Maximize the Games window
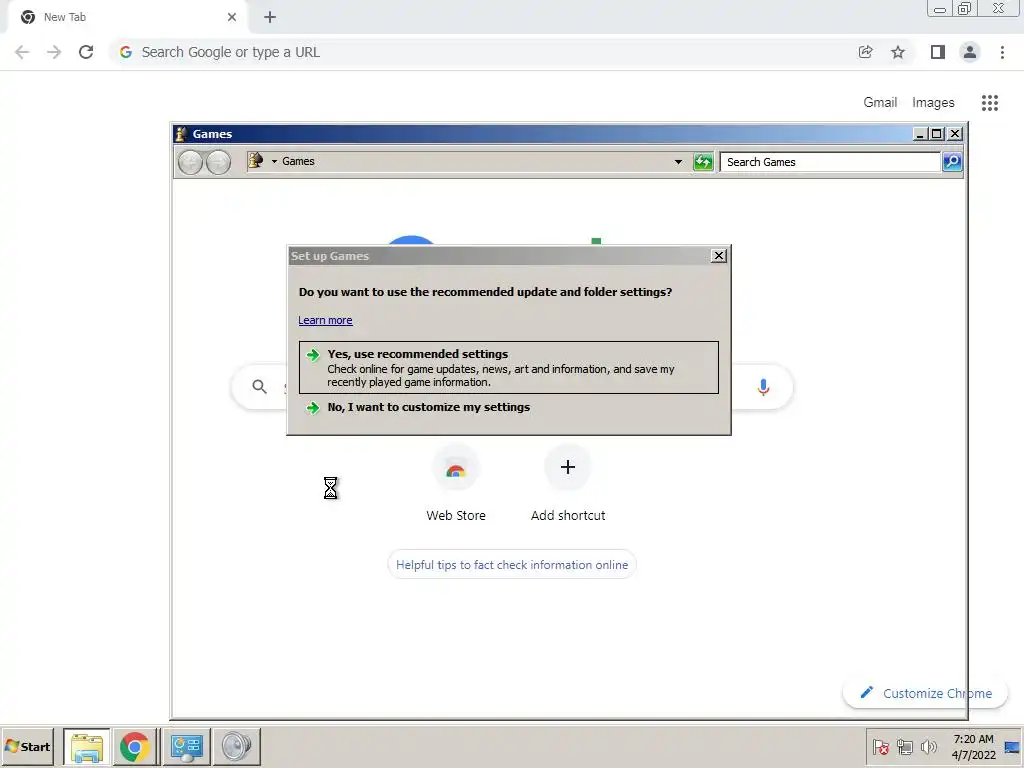The image size is (1024, 768). 936,134
